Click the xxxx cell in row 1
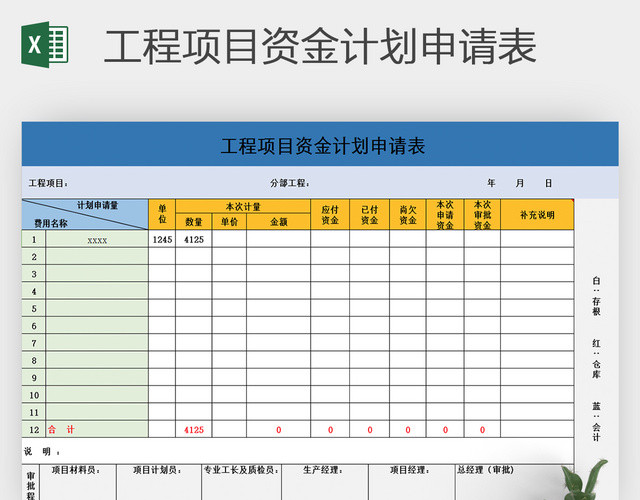The height and width of the screenshot is (500, 640). pyautogui.click(x=97, y=240)
